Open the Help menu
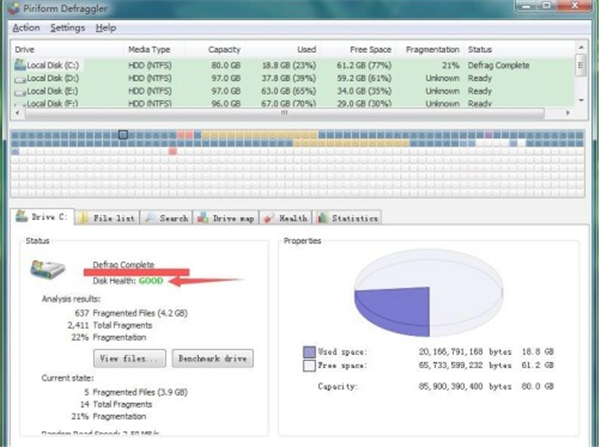The width and height of the screenshot is (600, 447). [106, 28]
